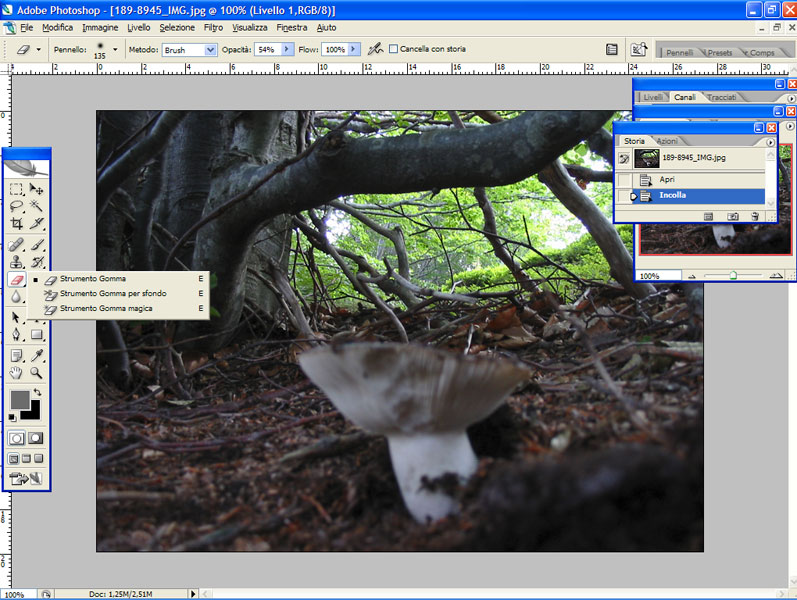This screenshot has width=797, height=600.
Task: Choose Strumento Gomma per sfondo from flyout
Action: (x=118, y=293)
